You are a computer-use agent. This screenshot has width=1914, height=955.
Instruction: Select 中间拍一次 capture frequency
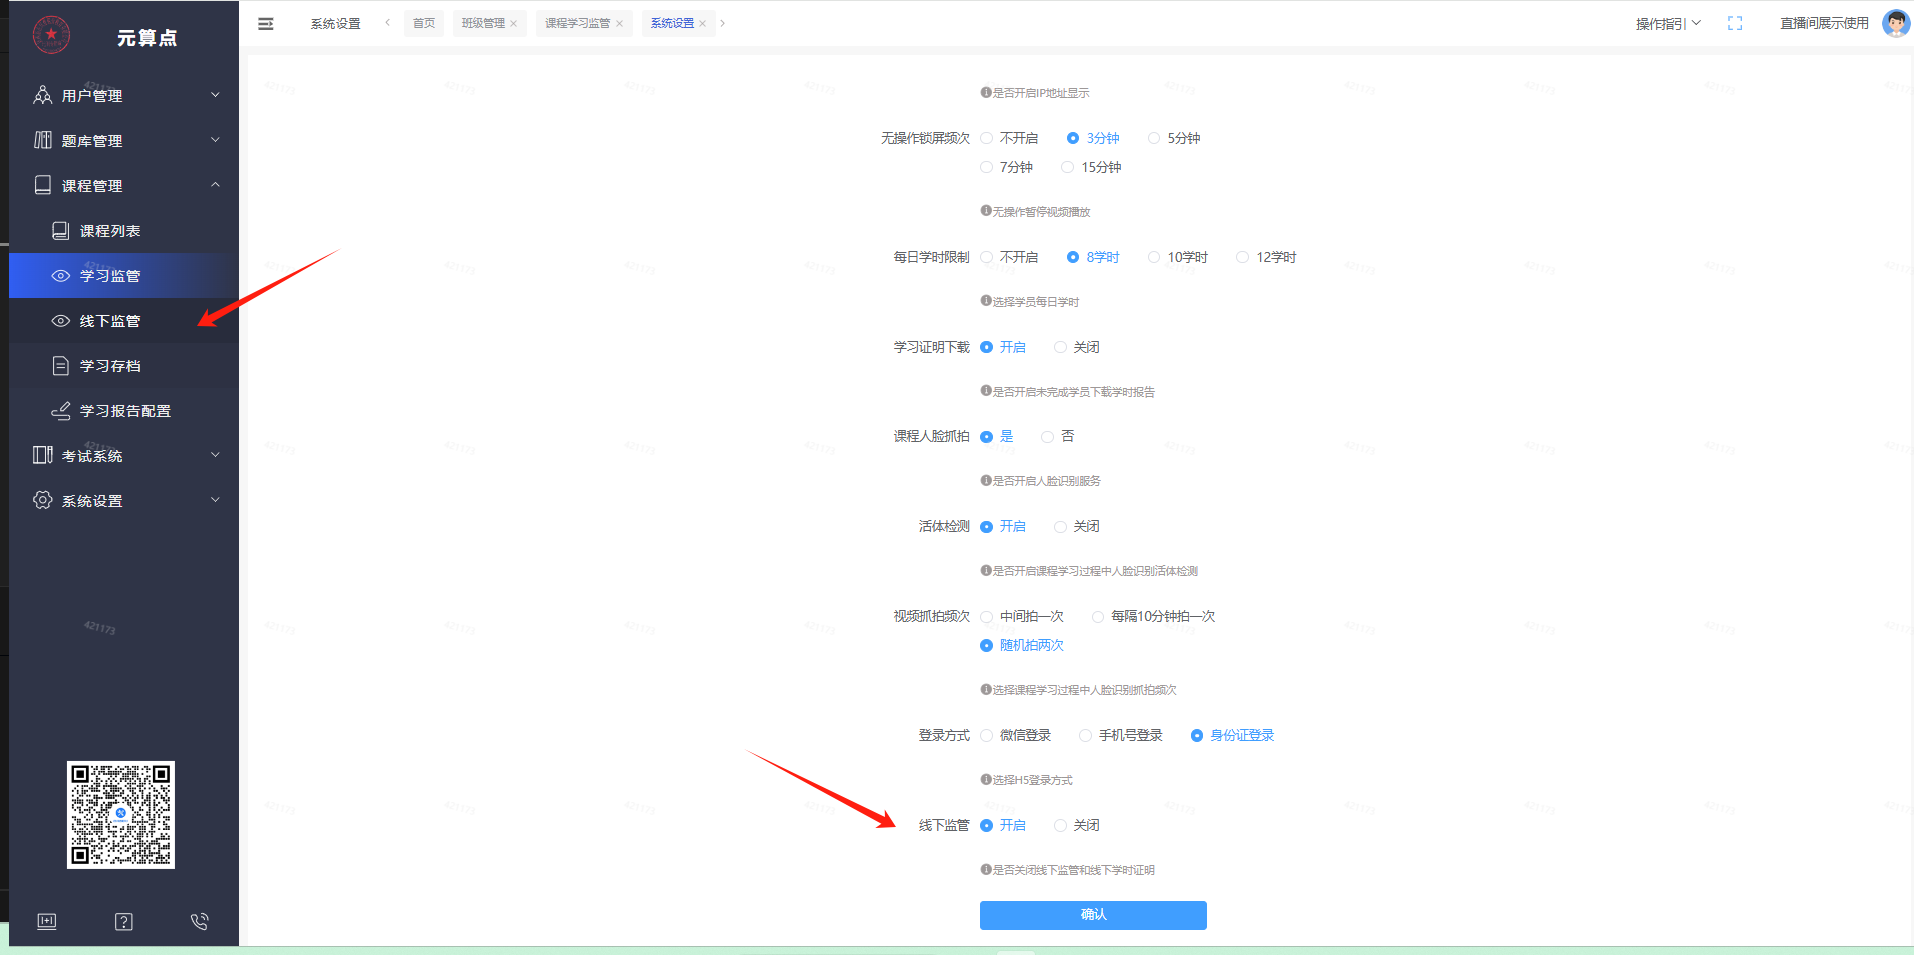tap(1022, 616)
